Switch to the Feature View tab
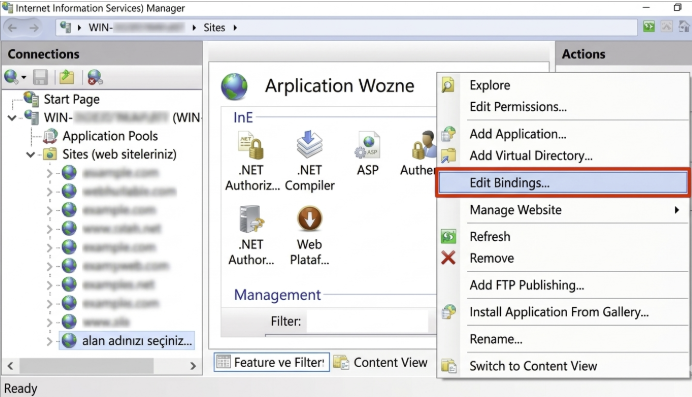Image resolution: width=692 pixels, height=397 pixels. pos(272,362)
